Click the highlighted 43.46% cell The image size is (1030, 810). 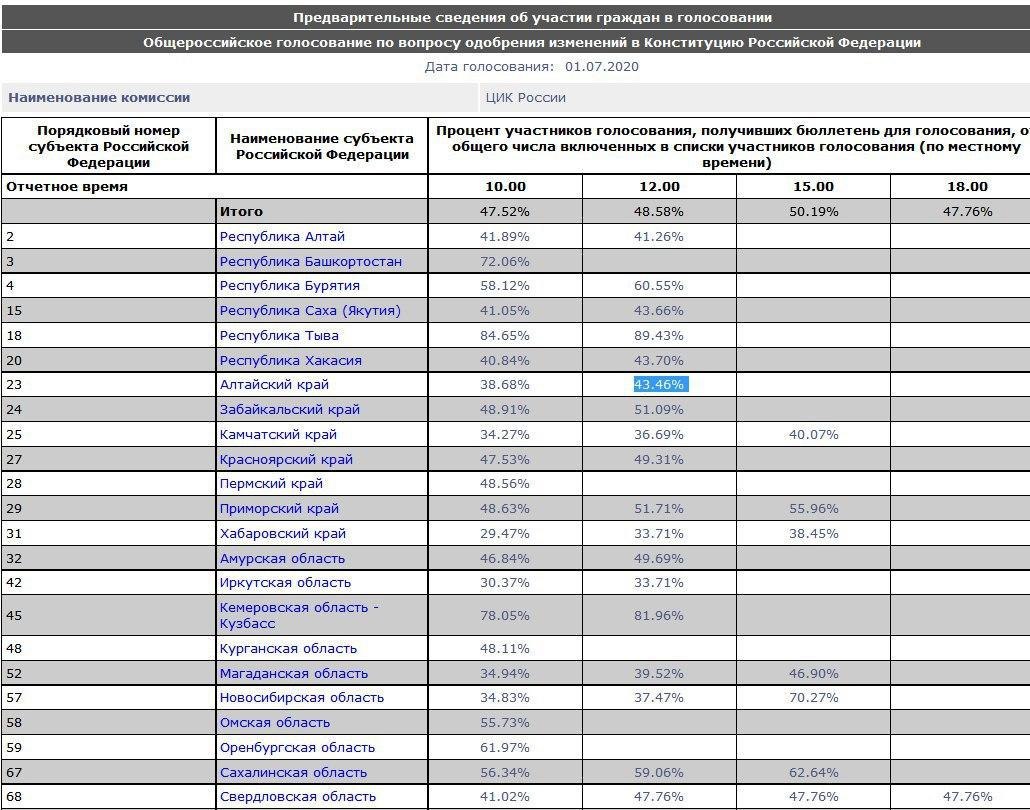660,384
